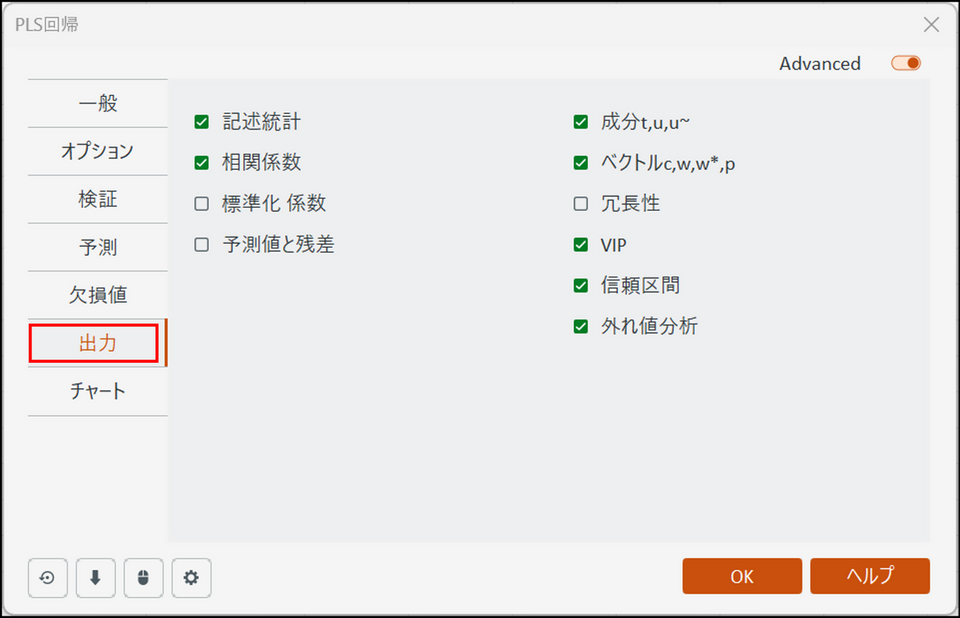The width and height of the screenshot is (960, 618).
Task: Open the gear settings icon
Action: pyautogui.click(x=191, y=577)
